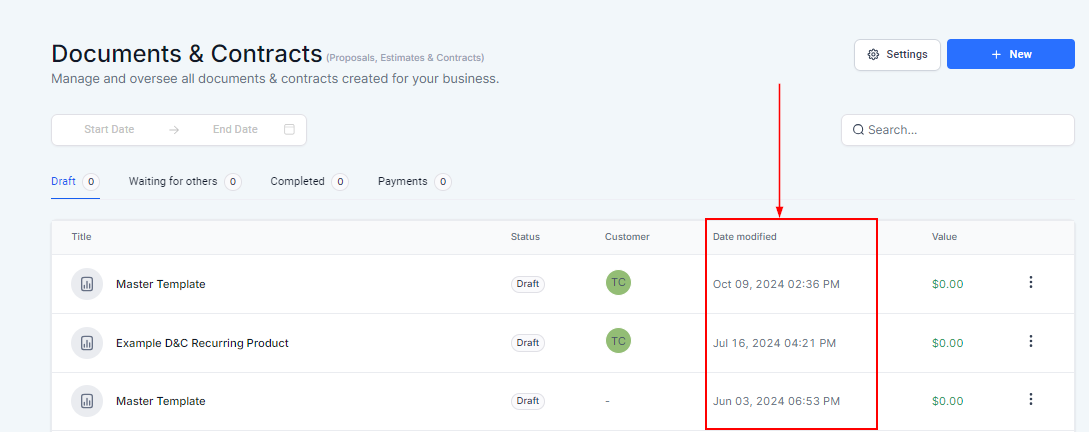Open Master Template modified Jun 03, 2024

click(x=160, y=401)
